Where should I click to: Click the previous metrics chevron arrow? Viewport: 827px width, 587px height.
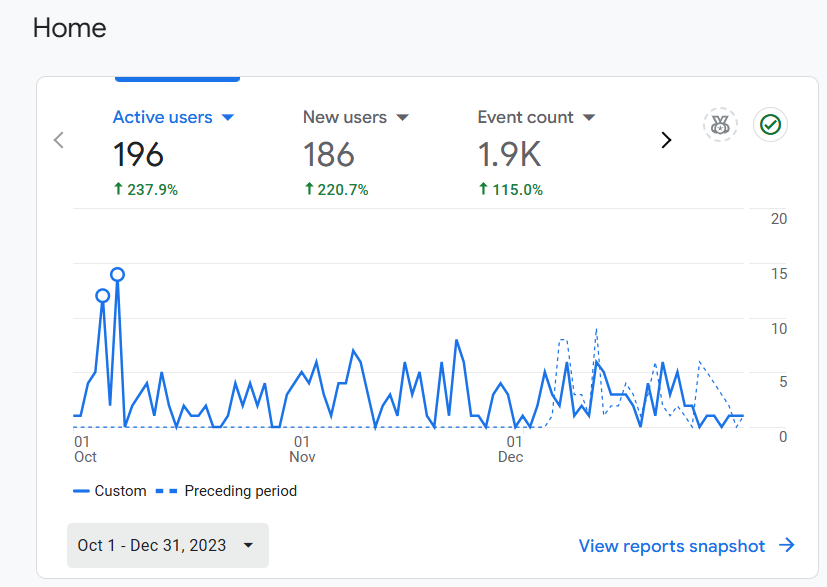point(59,140)
